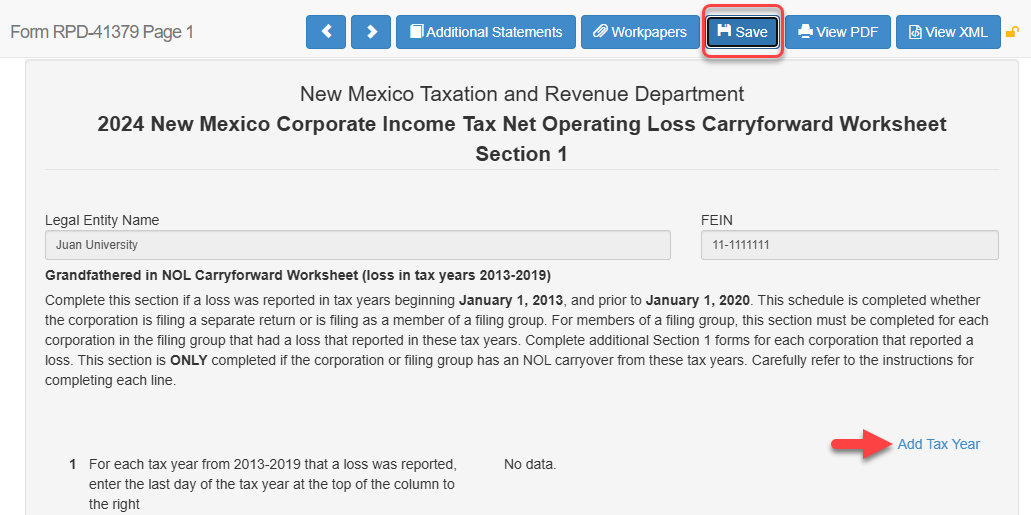Open the Workpapers attachments
The width and height of the screenshot is (1031, 515).
pyautogui.click(x=640, y=32)
